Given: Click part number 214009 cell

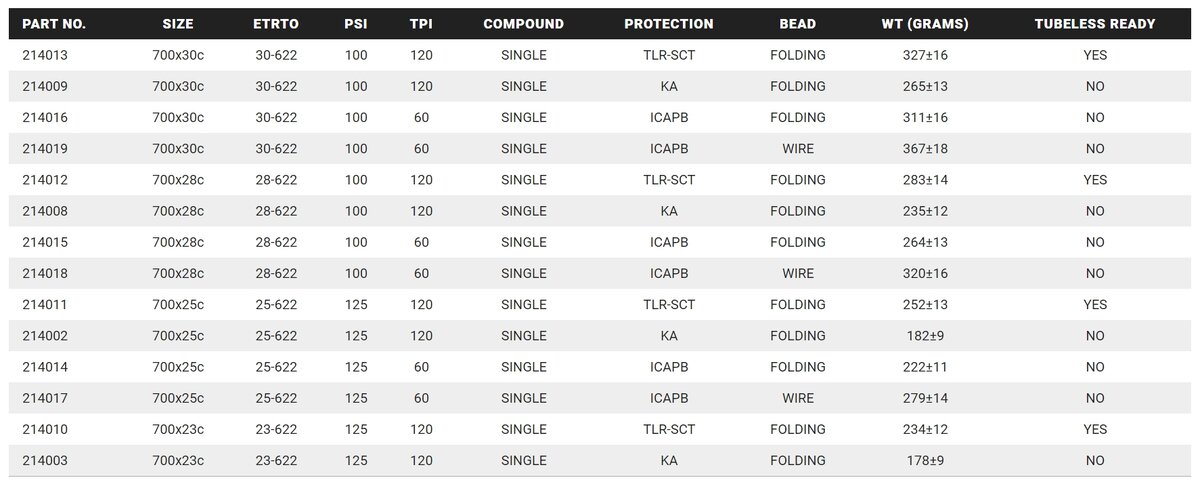Looking at the screenshot, I should pos(45,86).
